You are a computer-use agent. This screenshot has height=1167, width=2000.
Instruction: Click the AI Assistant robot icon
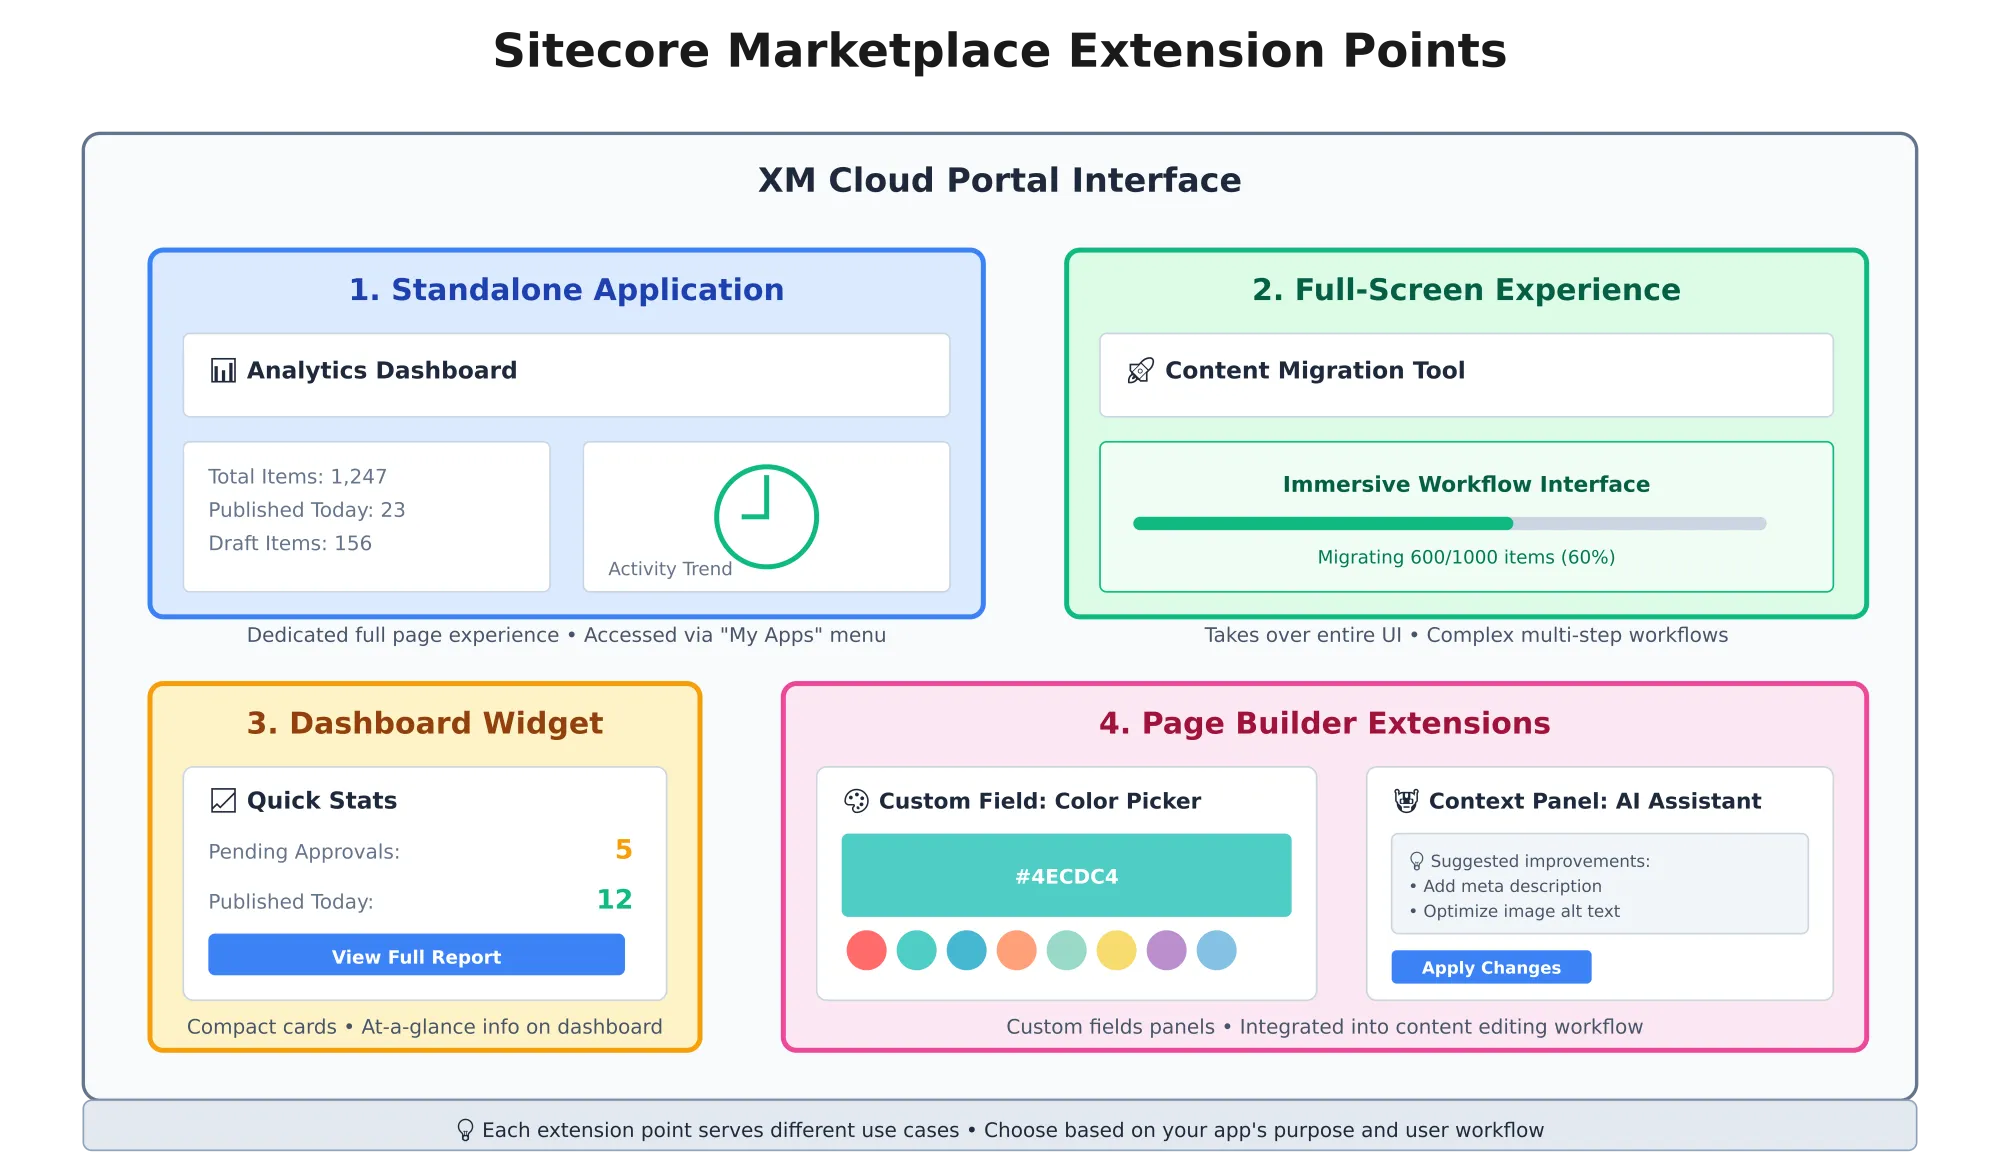coord(1406,801)
